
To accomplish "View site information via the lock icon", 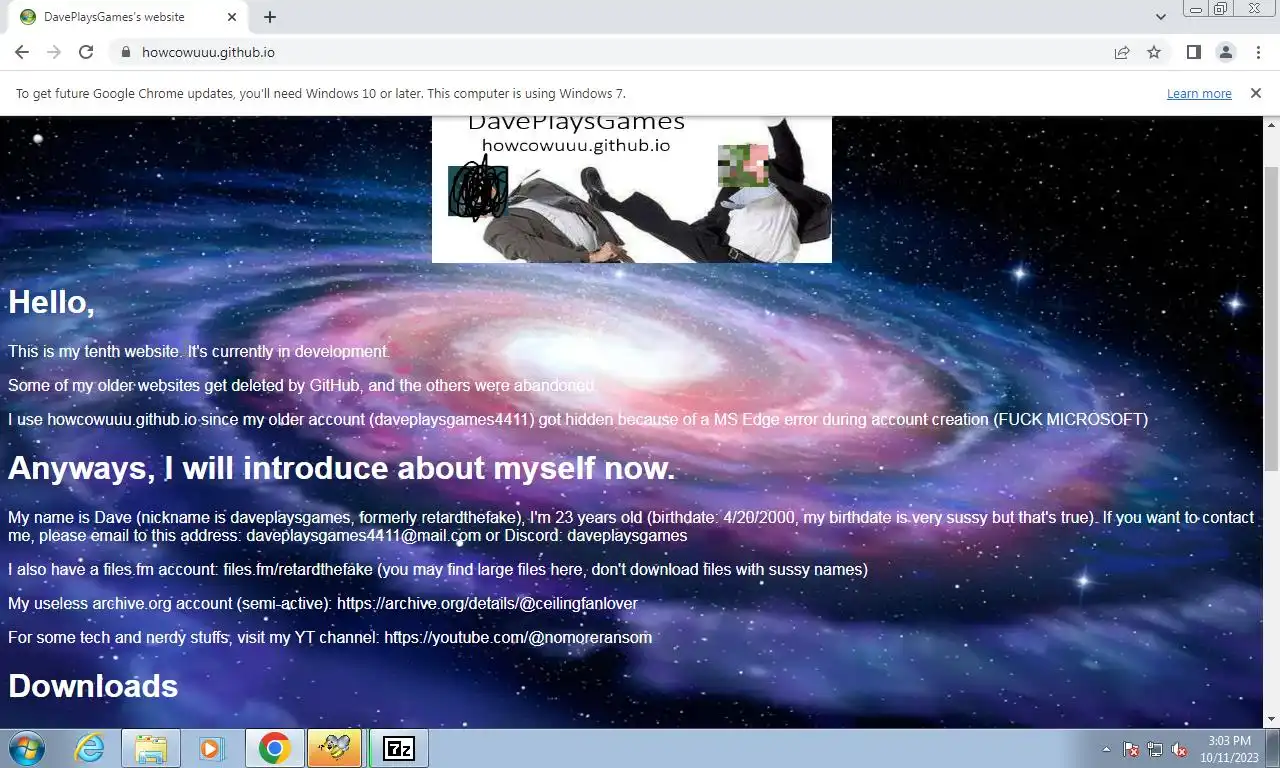I will tap(125, 52).
